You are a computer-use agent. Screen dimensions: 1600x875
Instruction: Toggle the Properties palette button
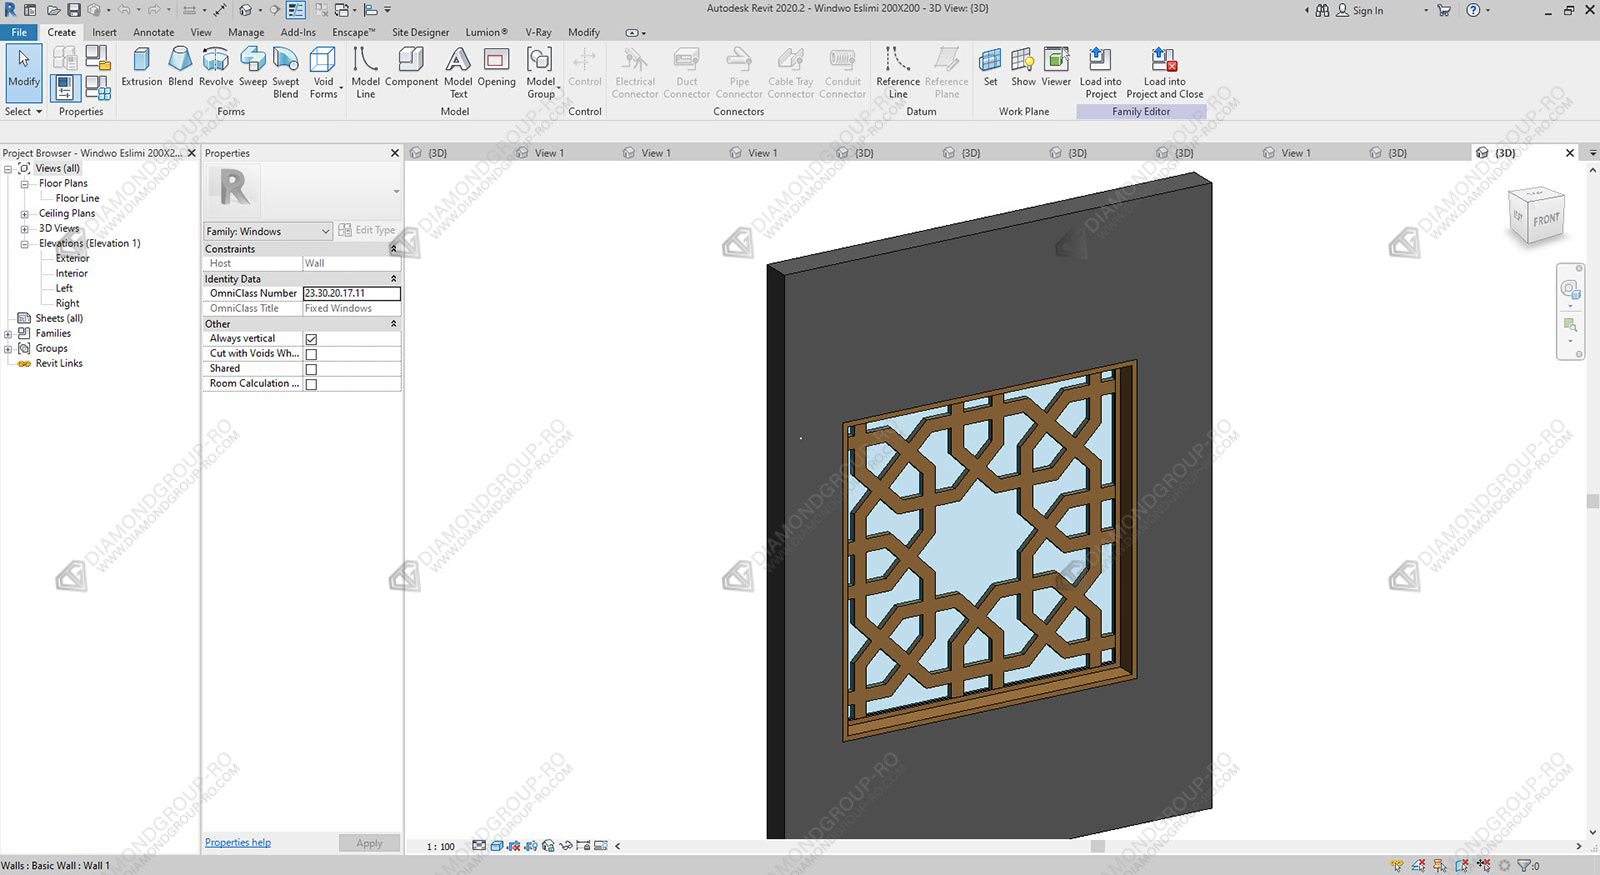(x=63, y=88)
